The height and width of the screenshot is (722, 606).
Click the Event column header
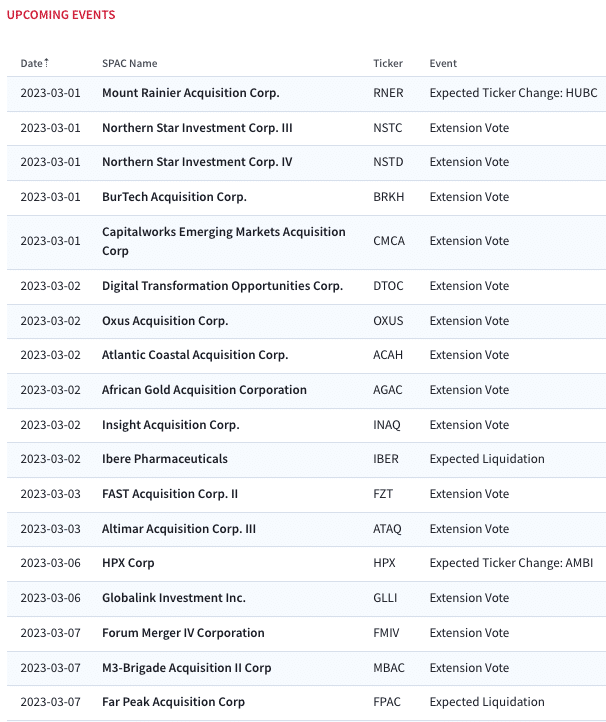point(443,64)
